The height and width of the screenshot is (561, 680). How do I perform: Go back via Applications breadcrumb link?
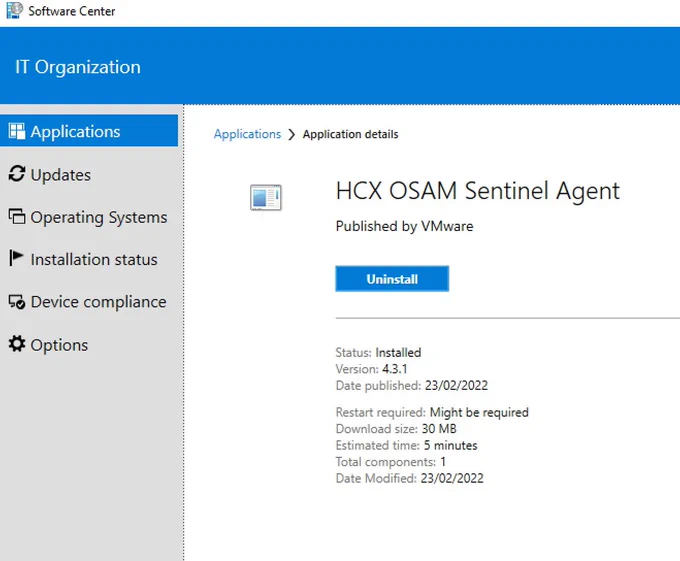pyautogui.click(x=248, y=134)
